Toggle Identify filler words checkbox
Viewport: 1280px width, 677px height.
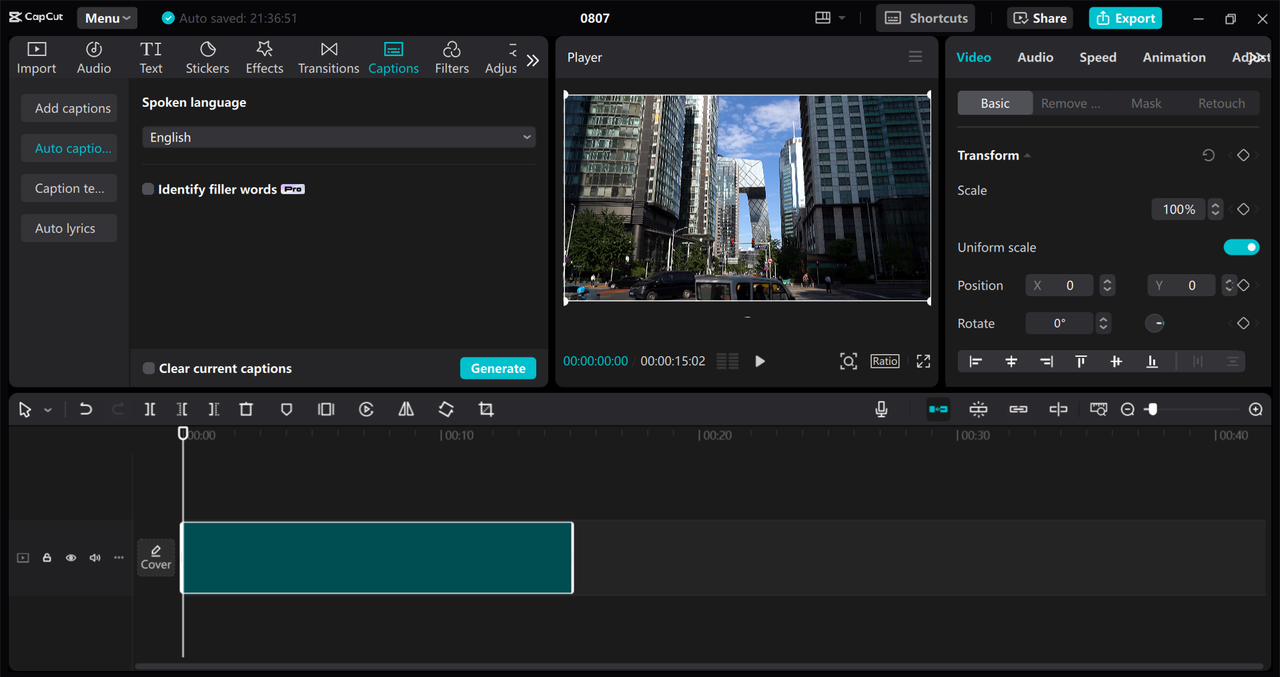pos(148,189)
